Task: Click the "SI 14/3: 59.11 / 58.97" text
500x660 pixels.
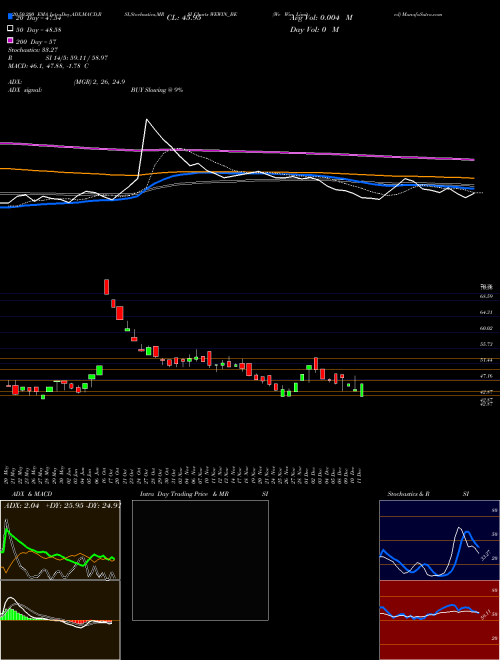Action: point(77,58)
